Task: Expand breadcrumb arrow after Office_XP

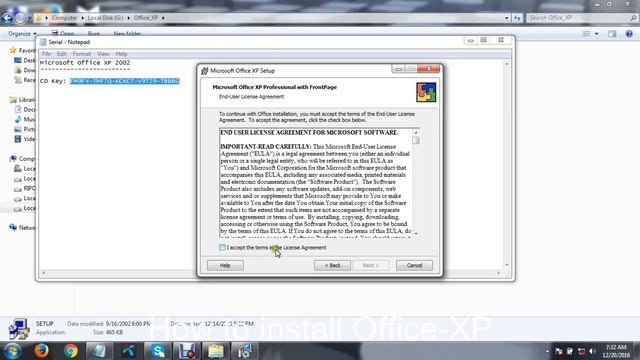Action: coord(163,18)
